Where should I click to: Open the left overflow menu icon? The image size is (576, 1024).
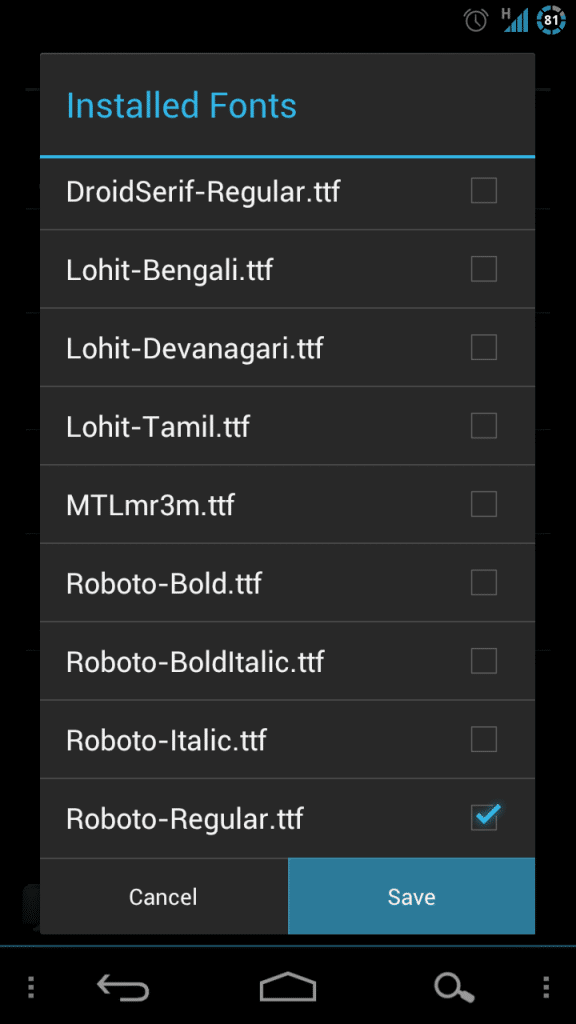pyautogui.click(x=31, y=985)
